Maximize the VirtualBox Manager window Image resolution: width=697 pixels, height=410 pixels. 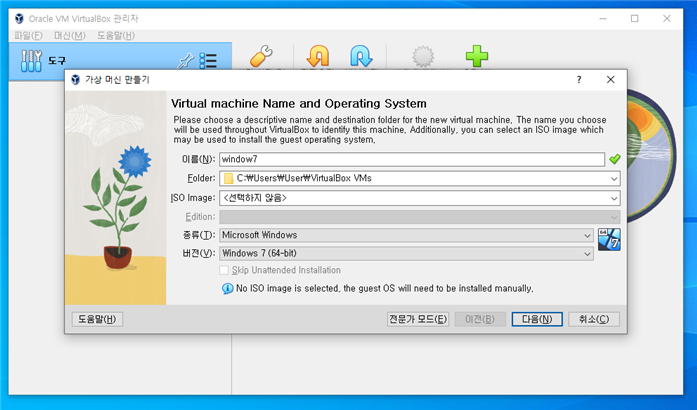[x=634, y=18]
